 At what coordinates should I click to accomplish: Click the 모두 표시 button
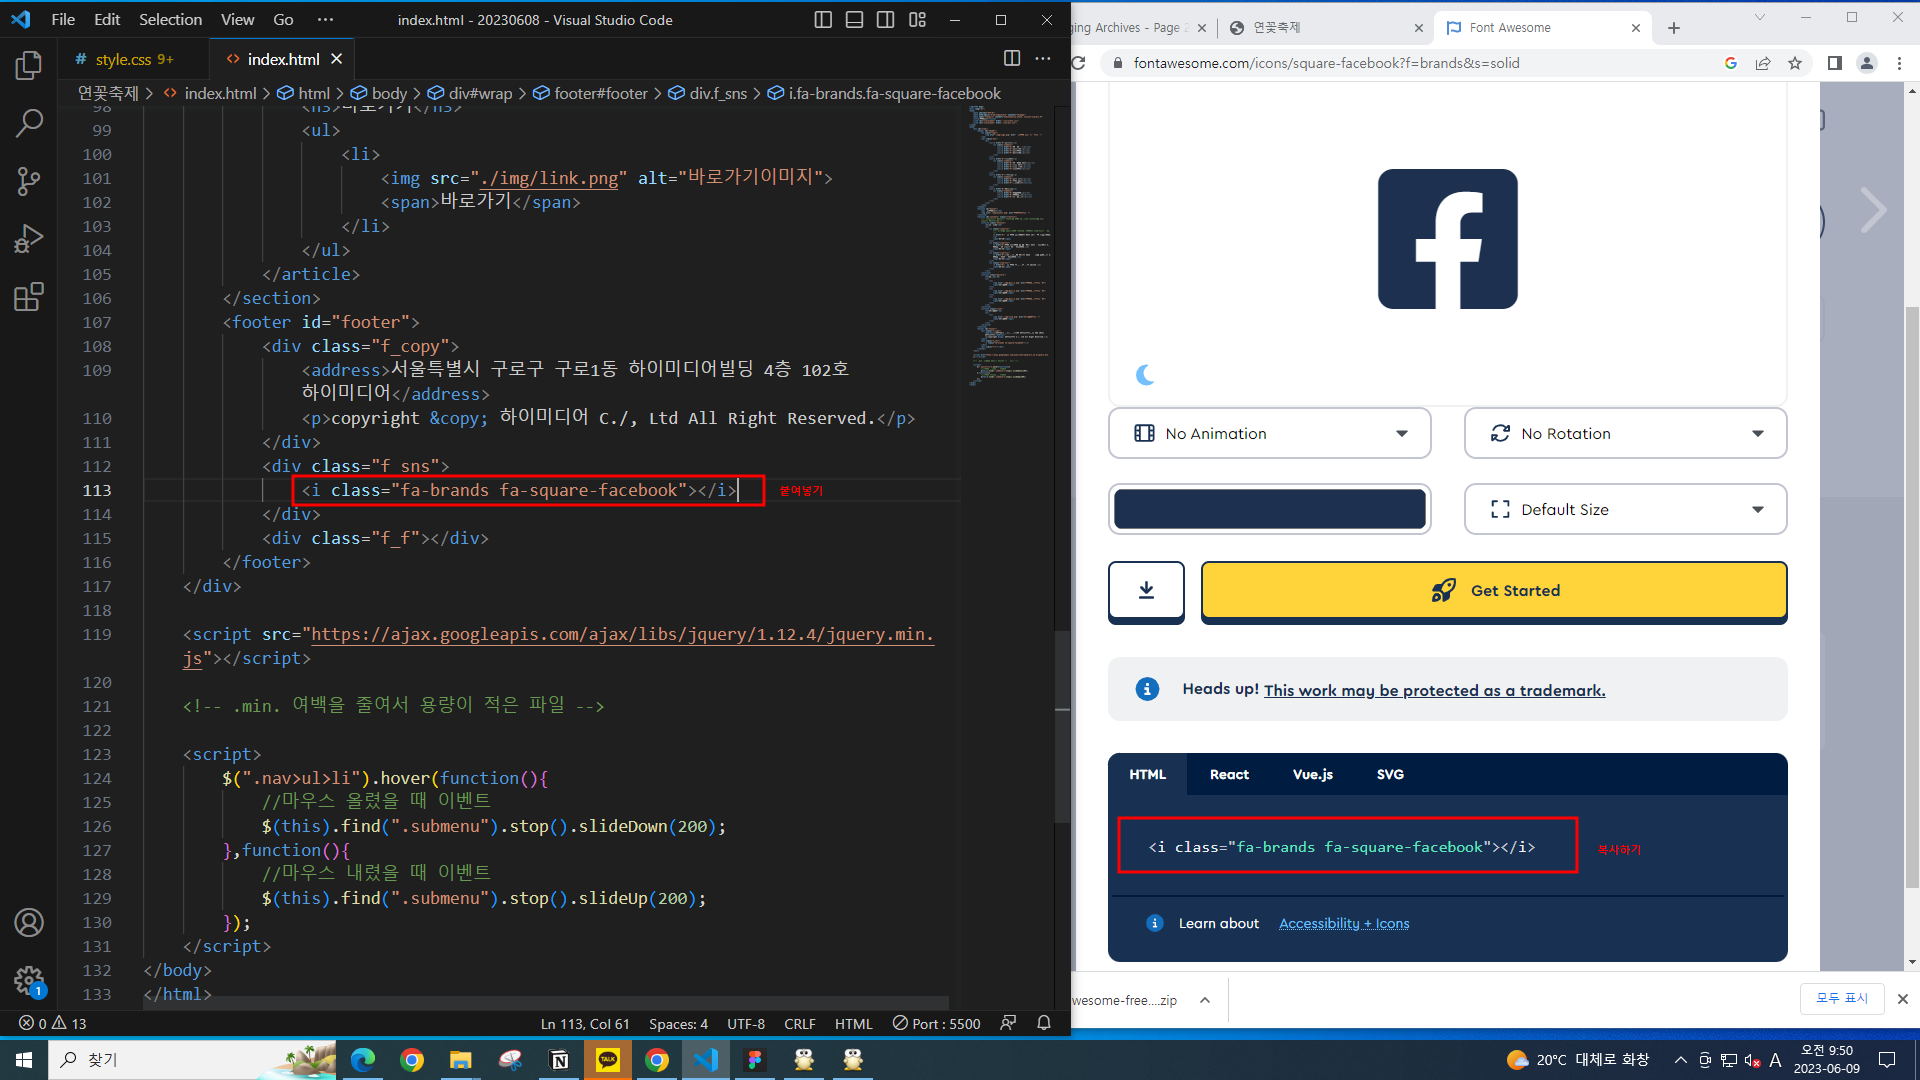click(1842, 999)
